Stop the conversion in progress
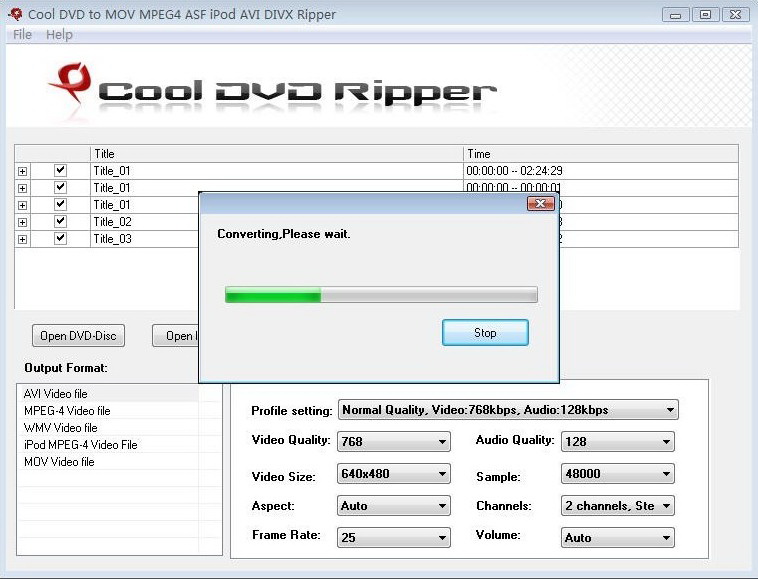Viewport: 758px width, 579px height. [485, 333]
